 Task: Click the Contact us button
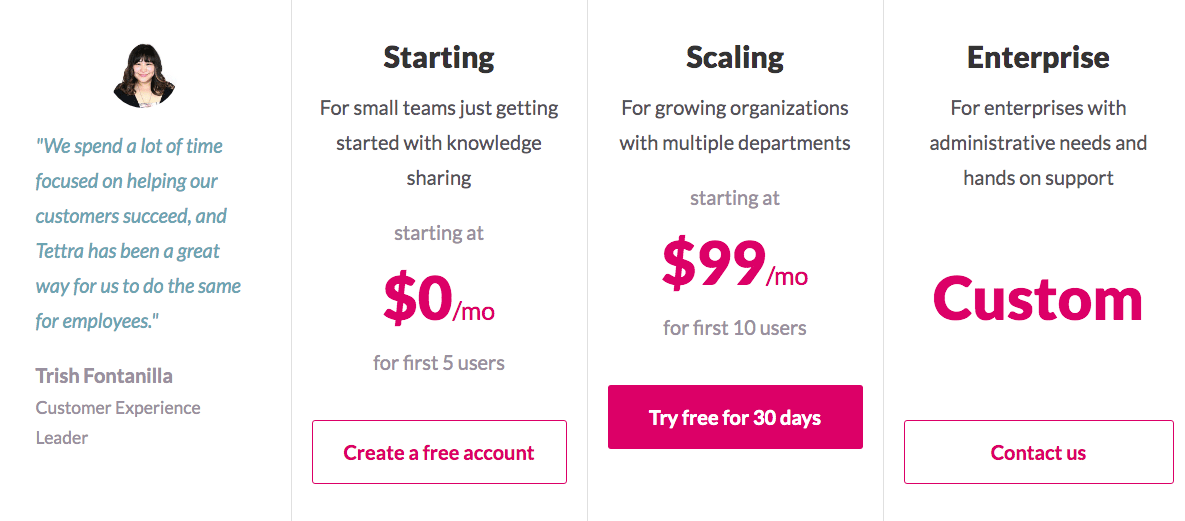click(1038, 452)
